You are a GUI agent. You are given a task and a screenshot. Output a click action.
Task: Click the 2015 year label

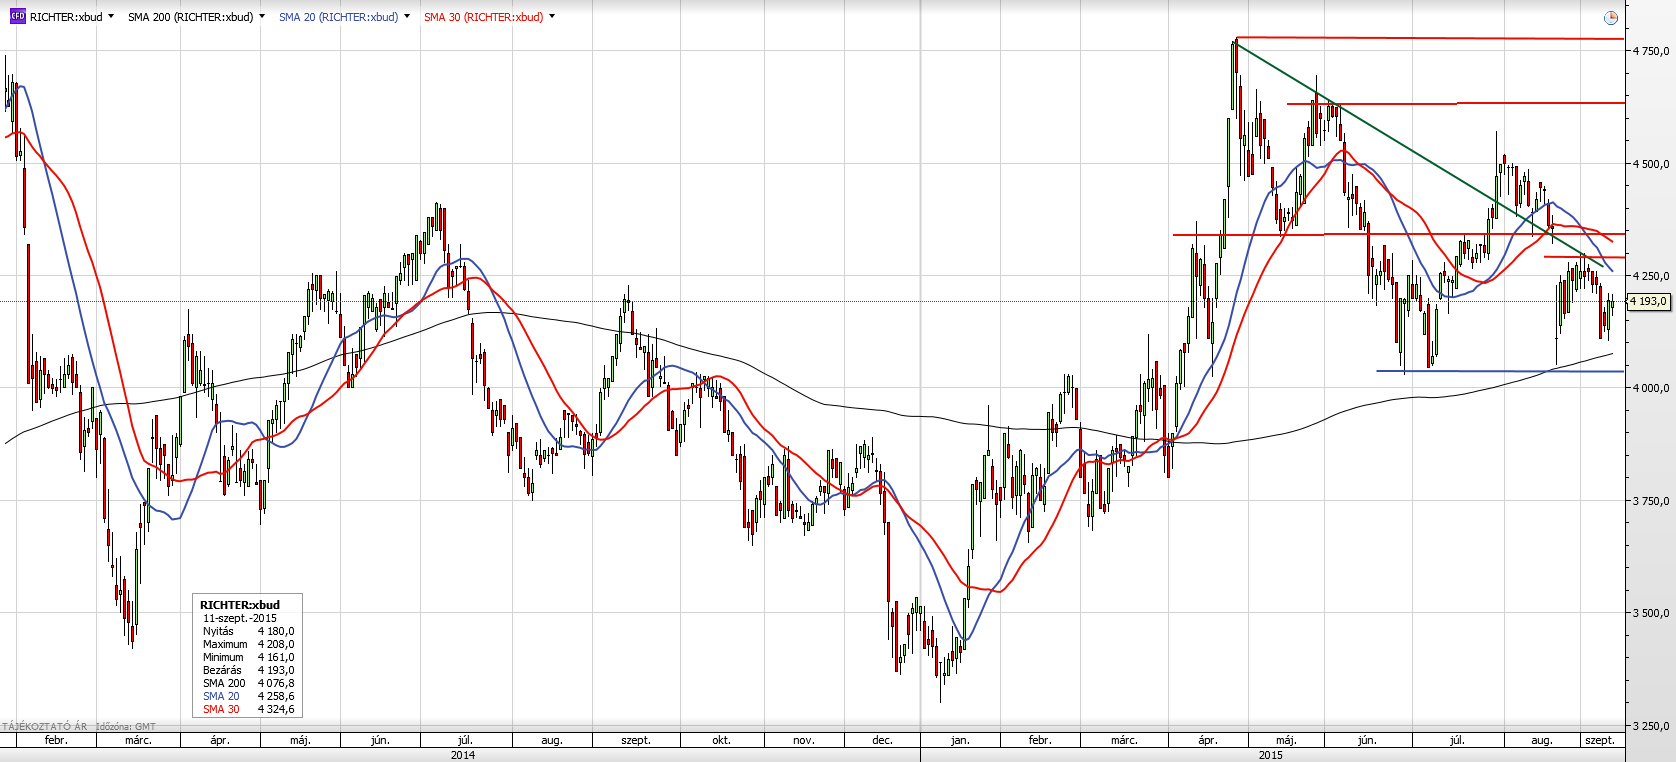point(1271,755)
